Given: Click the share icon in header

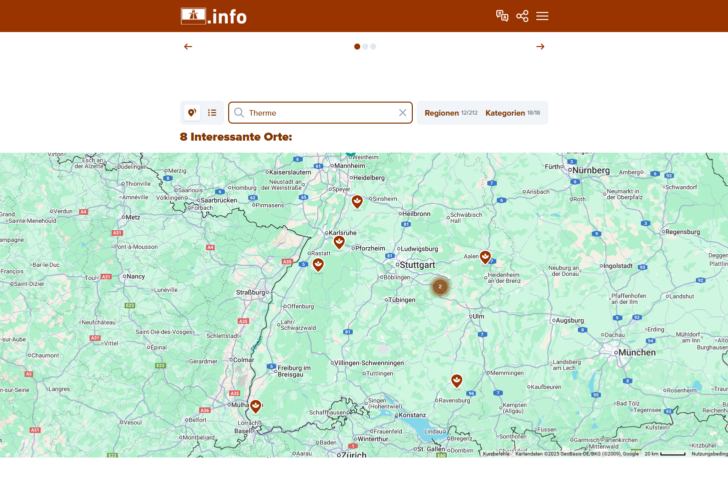Looking at the screenshot, I should pos(522,16).
